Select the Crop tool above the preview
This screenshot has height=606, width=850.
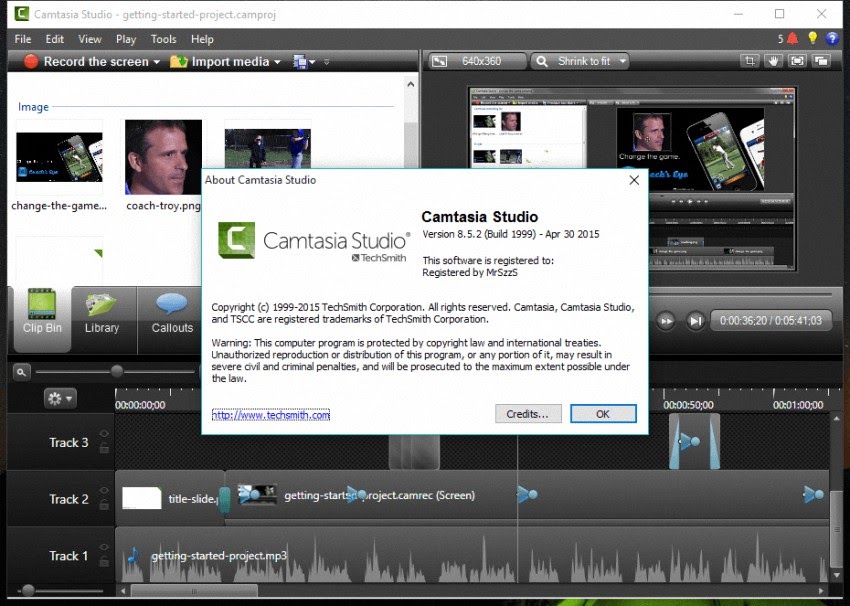coord(750,61)
